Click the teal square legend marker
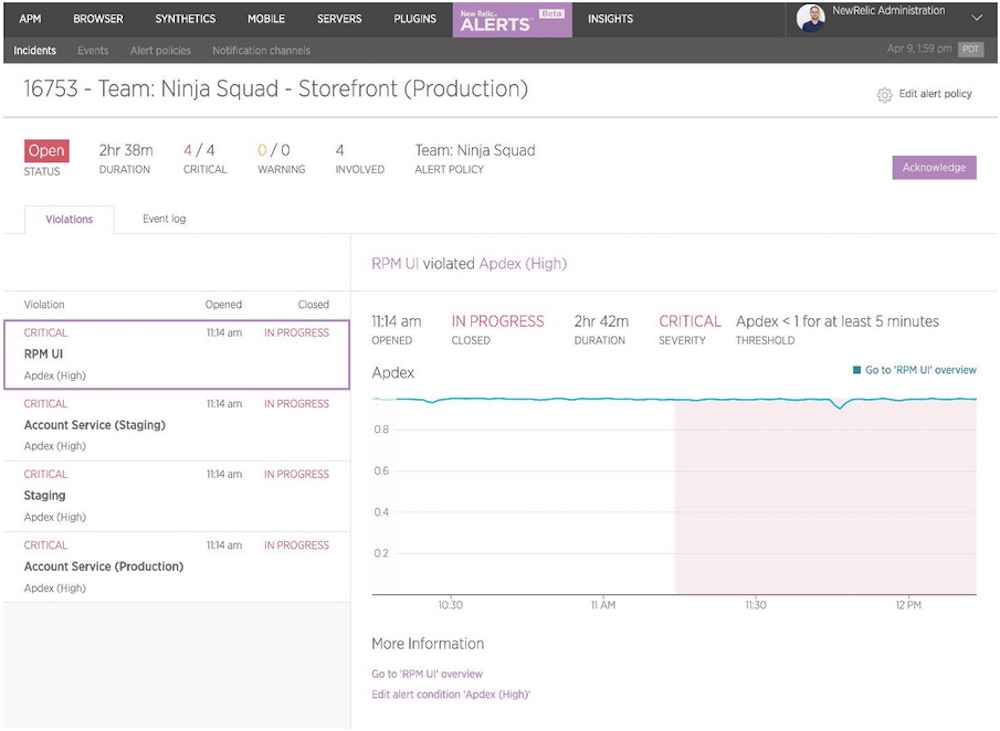 pyautogui.click(x=856, y=370)
